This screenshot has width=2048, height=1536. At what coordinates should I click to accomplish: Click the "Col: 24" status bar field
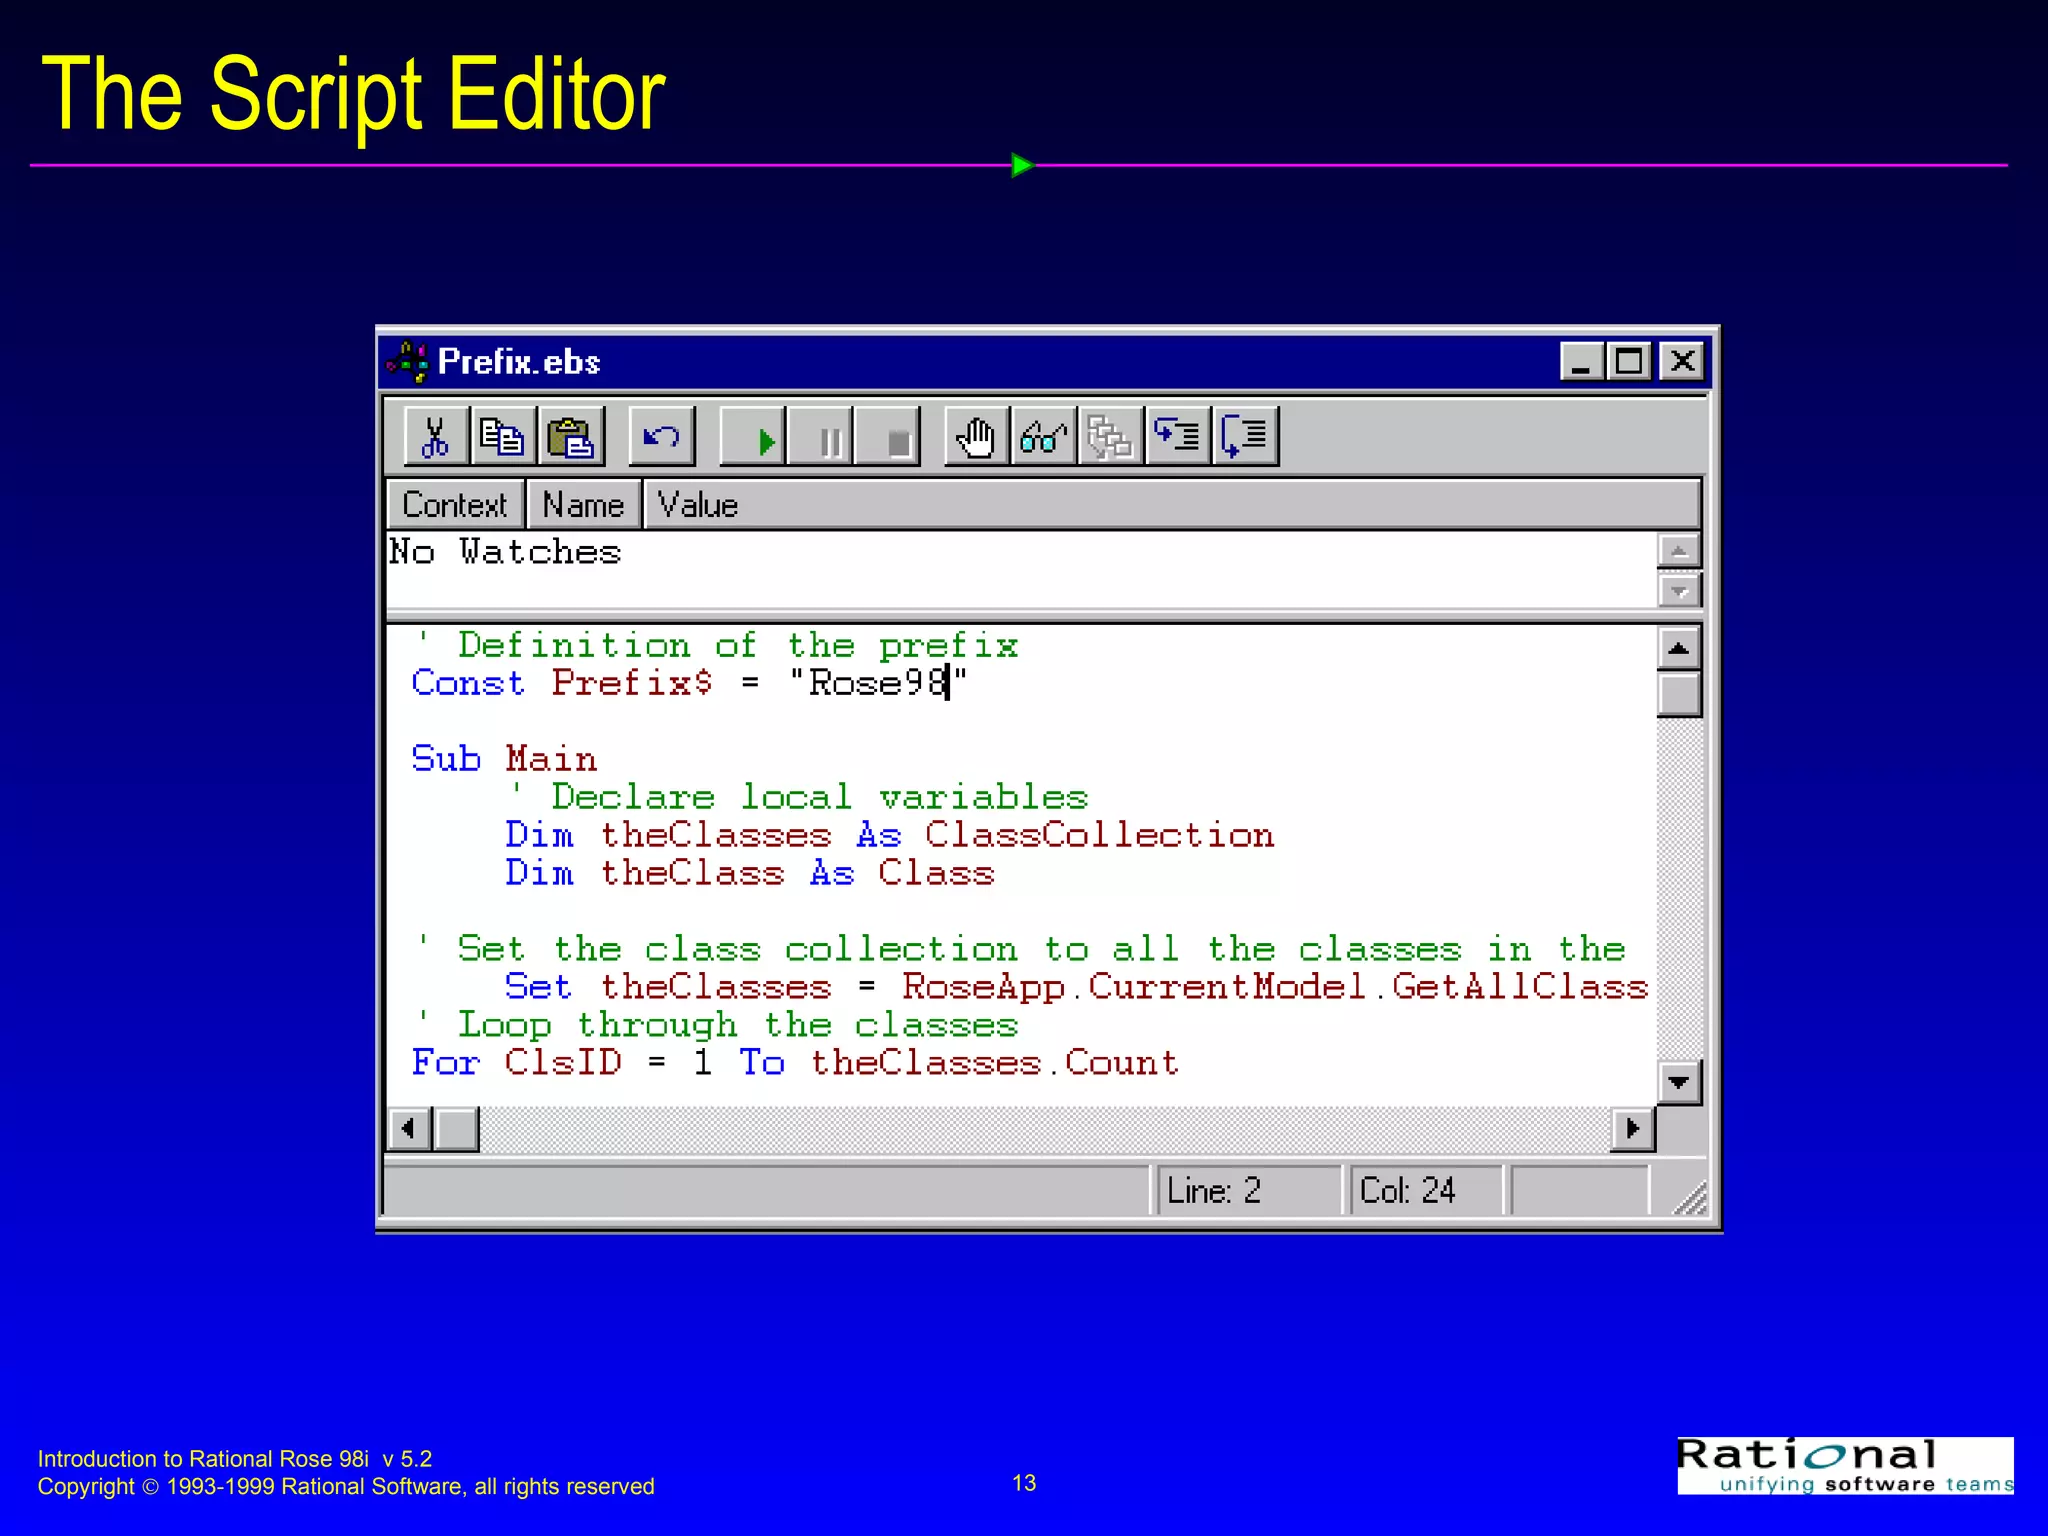pos(1425,1190)
